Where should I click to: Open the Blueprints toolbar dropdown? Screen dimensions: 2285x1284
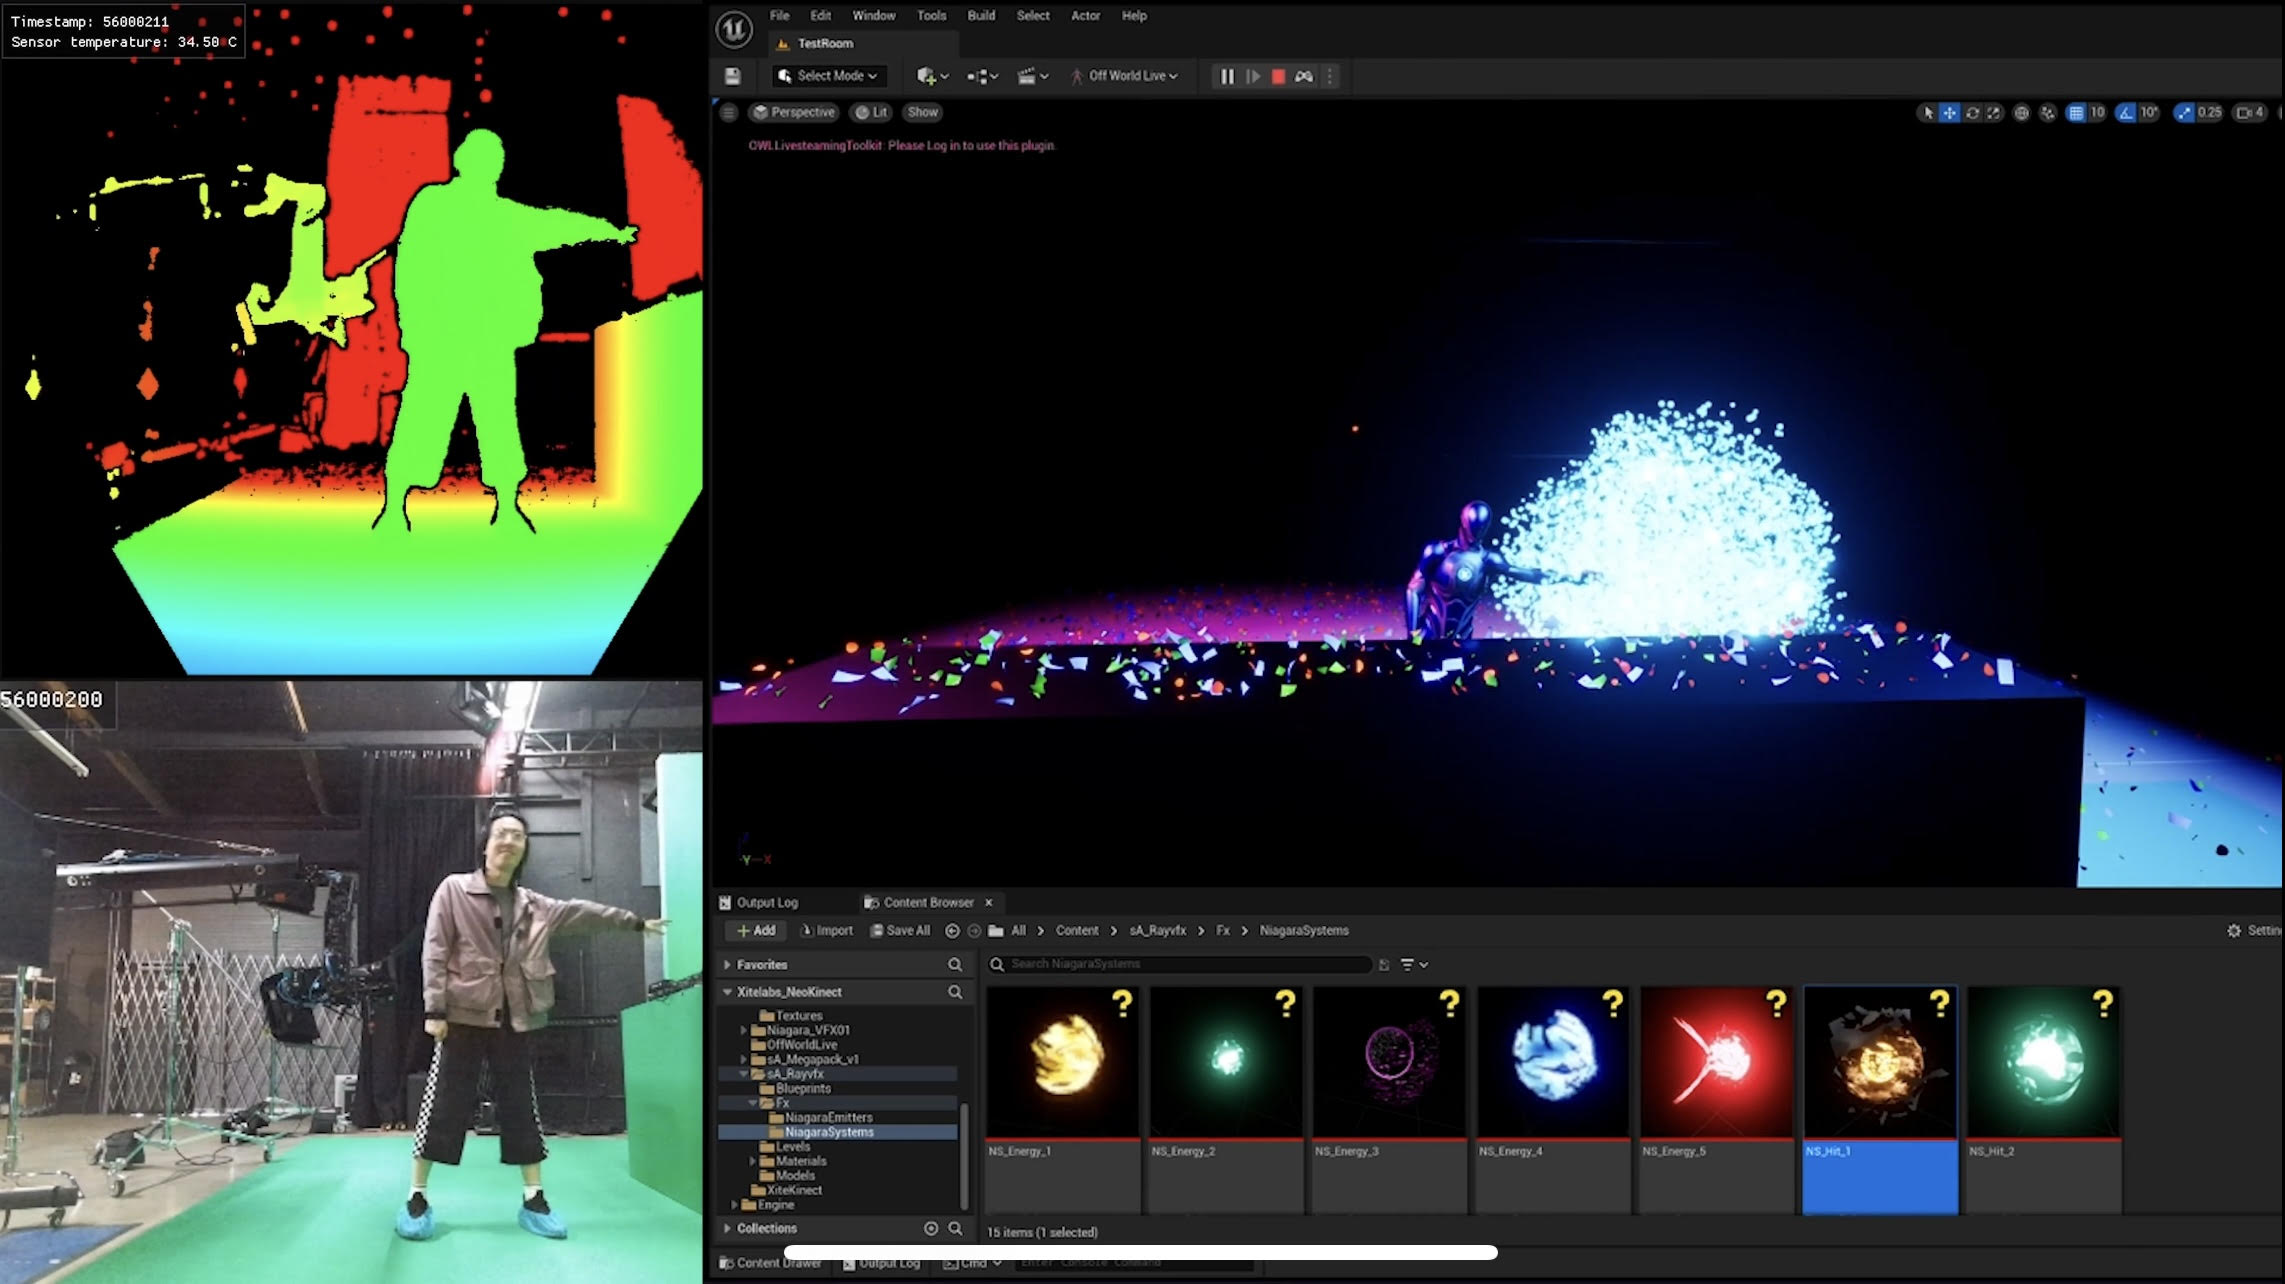click(x=983, y=76)
